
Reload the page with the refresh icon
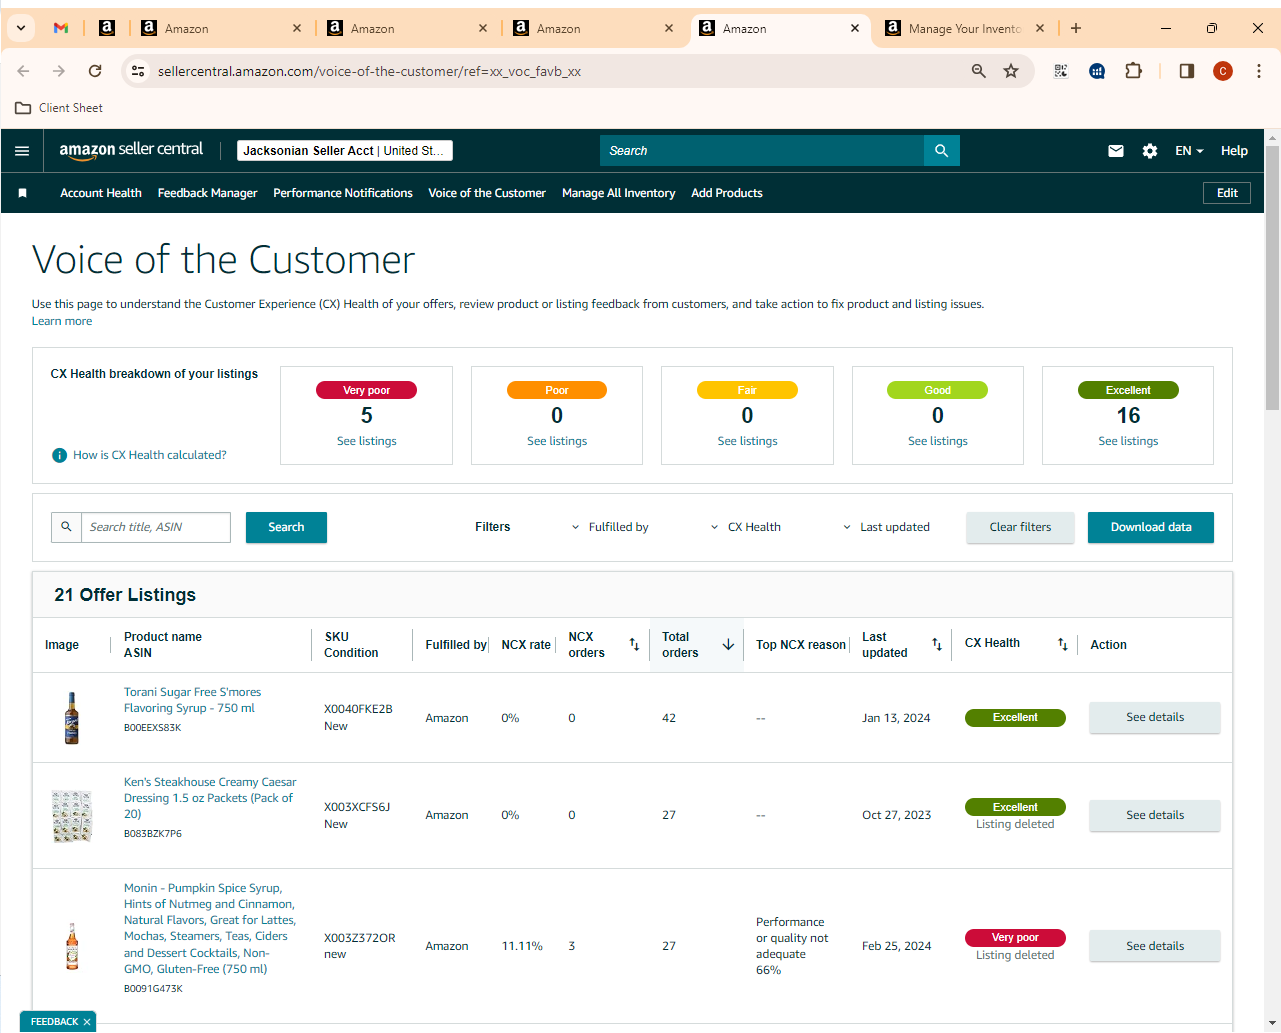pyautogui.click(x=95, y=71)
